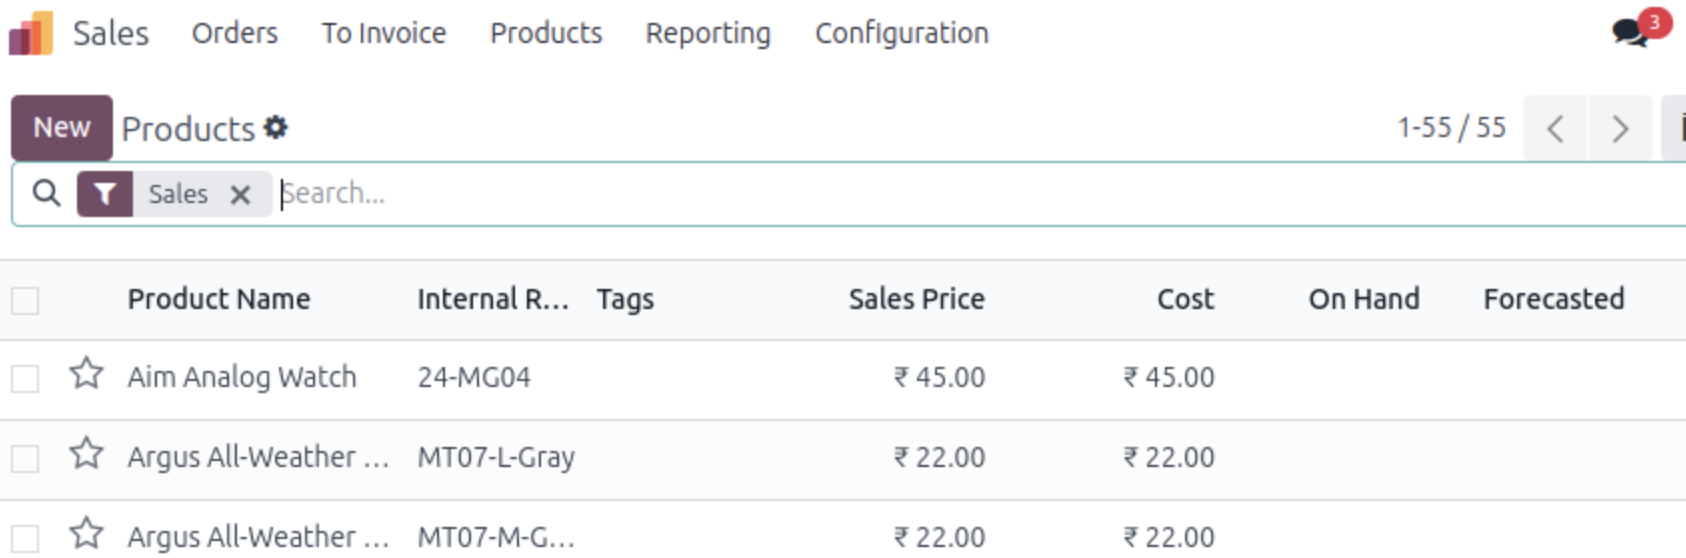This screenshot has height=558, width=1686.
Task: Open the messages chat icon with badge
Action: click(x=1640, y=29)
